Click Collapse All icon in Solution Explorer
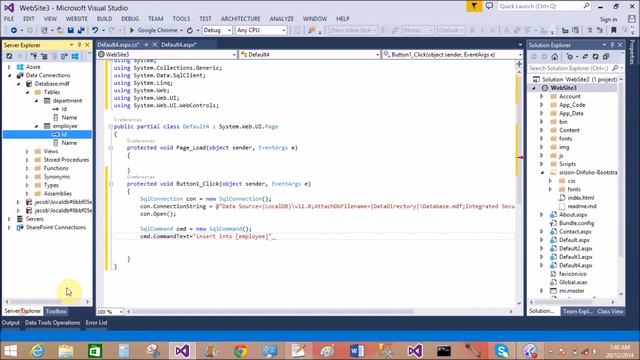Screen dimensions: 640x360 click(x=606, y=56)
